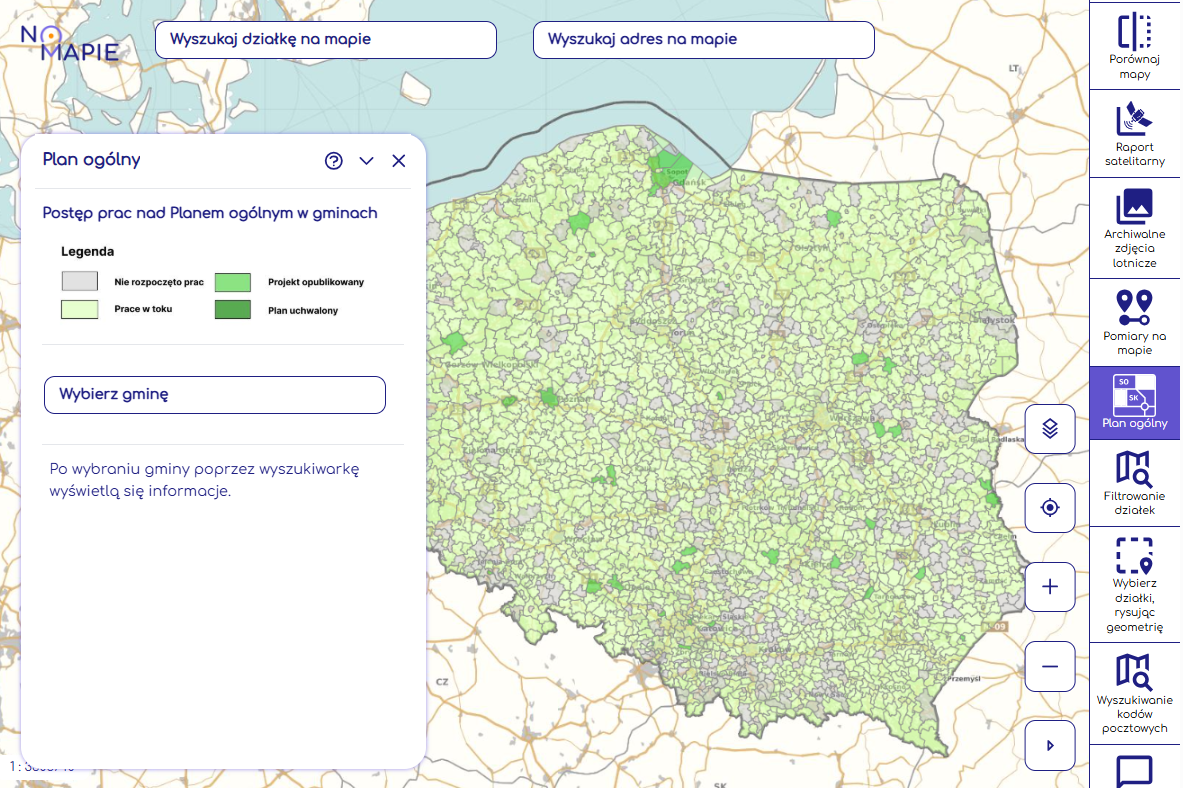Image resolution: width=1183 pixels, height=788 pixels.
Task: Close the Plan ogólny panel
Action: click(399, 161)
